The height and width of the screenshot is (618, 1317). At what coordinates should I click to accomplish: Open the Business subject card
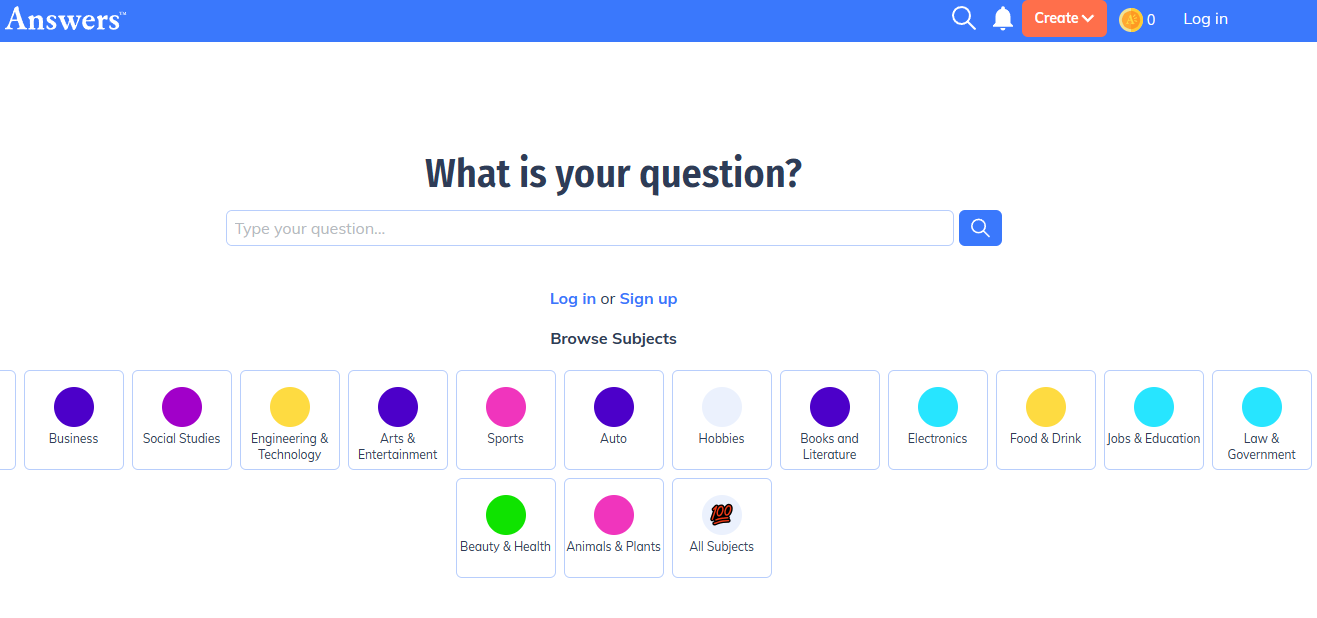click(74, 419)
